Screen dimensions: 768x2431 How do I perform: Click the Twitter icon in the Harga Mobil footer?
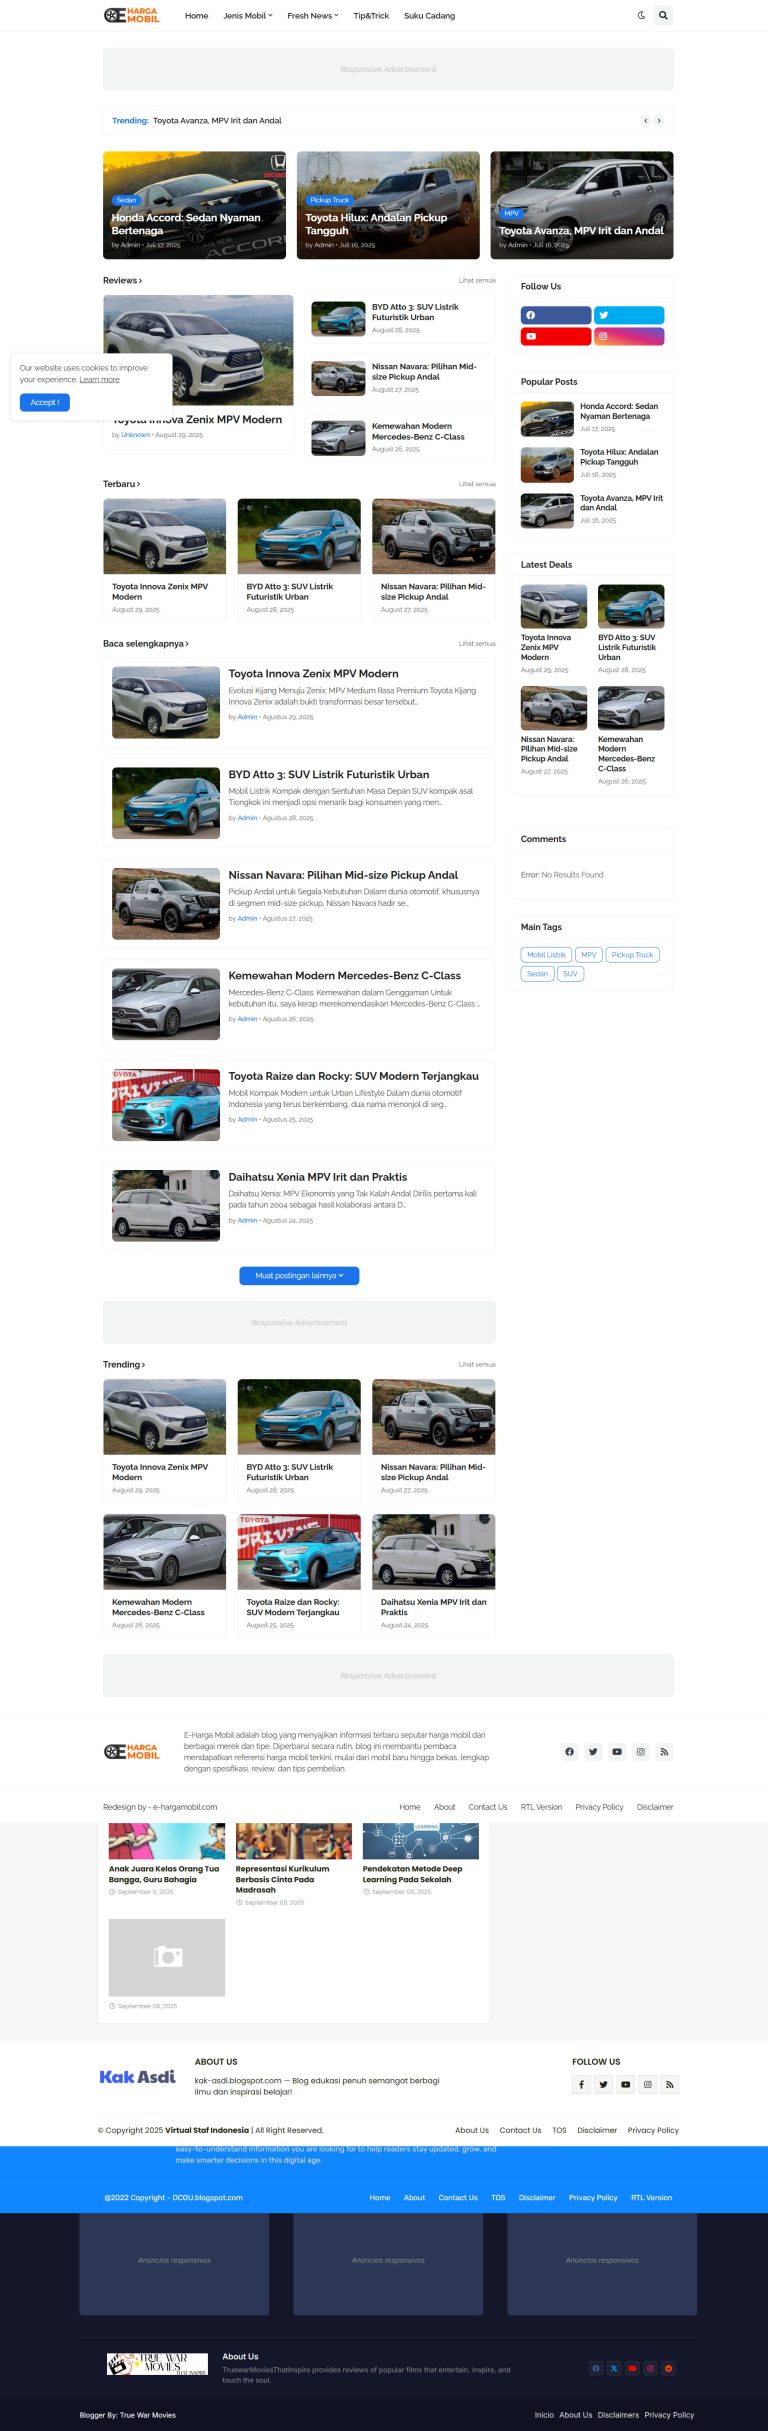coord(593,1751)
